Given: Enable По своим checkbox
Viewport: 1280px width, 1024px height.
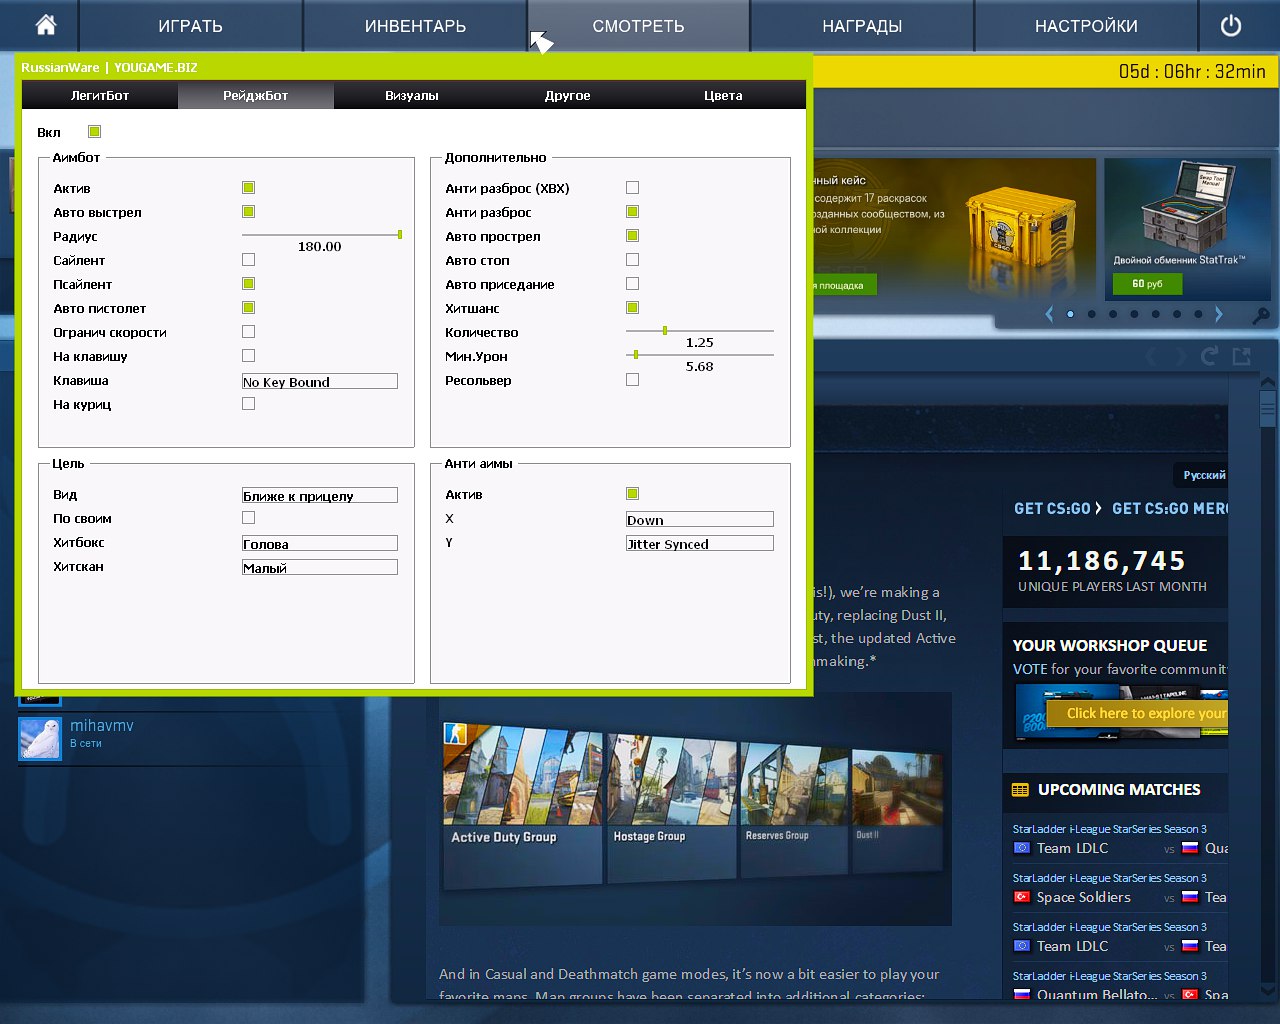Looking at the screenshot, I should 249,517.
